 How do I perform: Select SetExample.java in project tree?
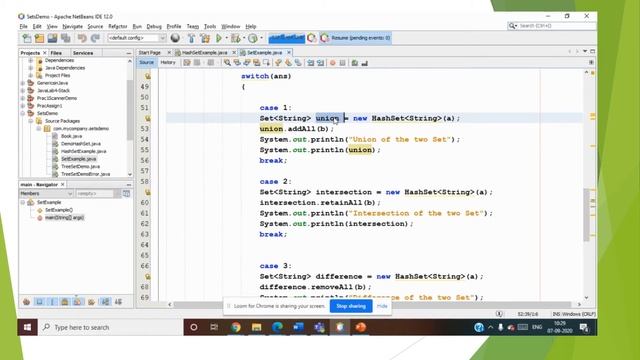pos(78,159)
